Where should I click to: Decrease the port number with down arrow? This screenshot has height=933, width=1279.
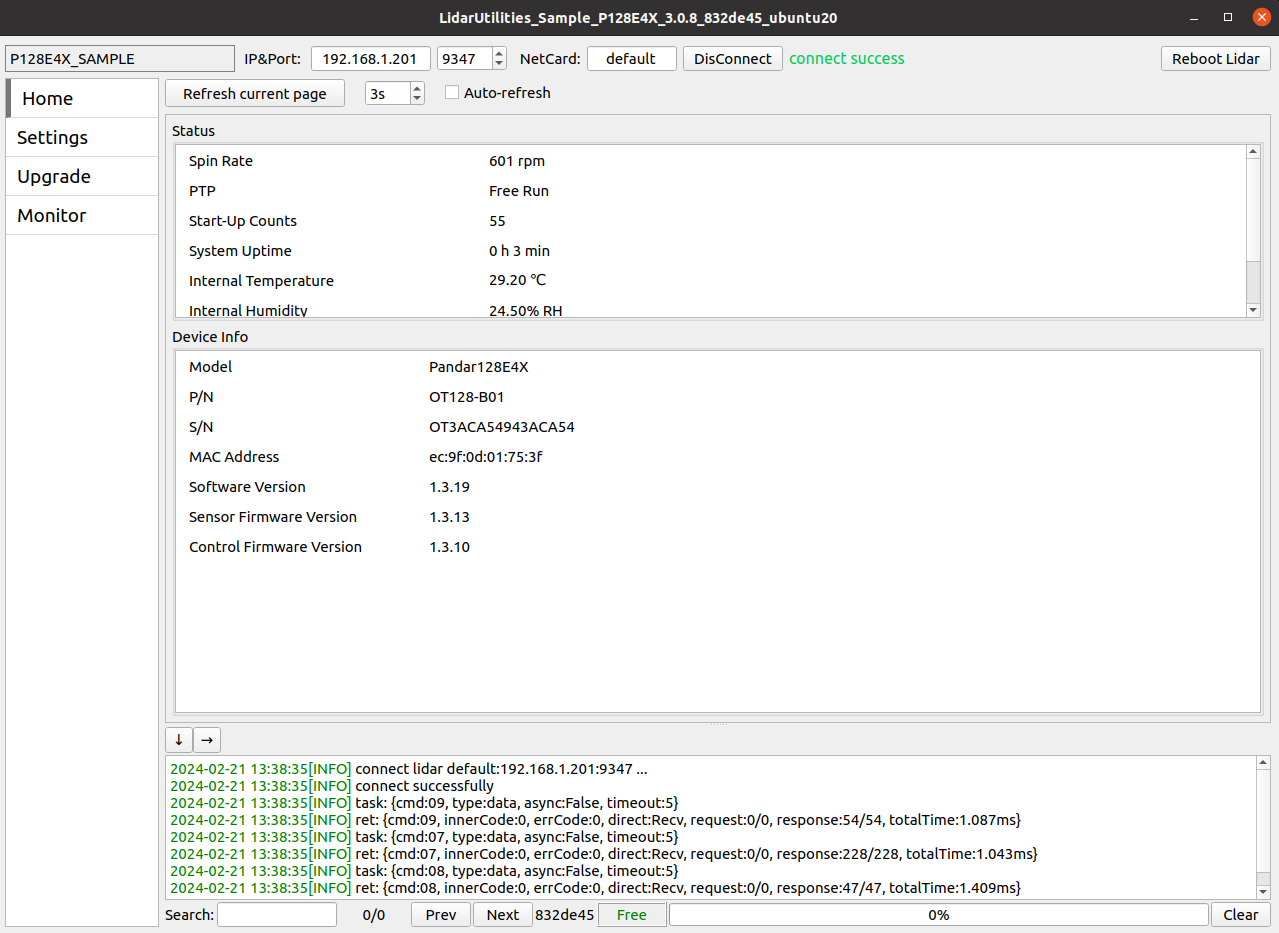tap(500, 64)
